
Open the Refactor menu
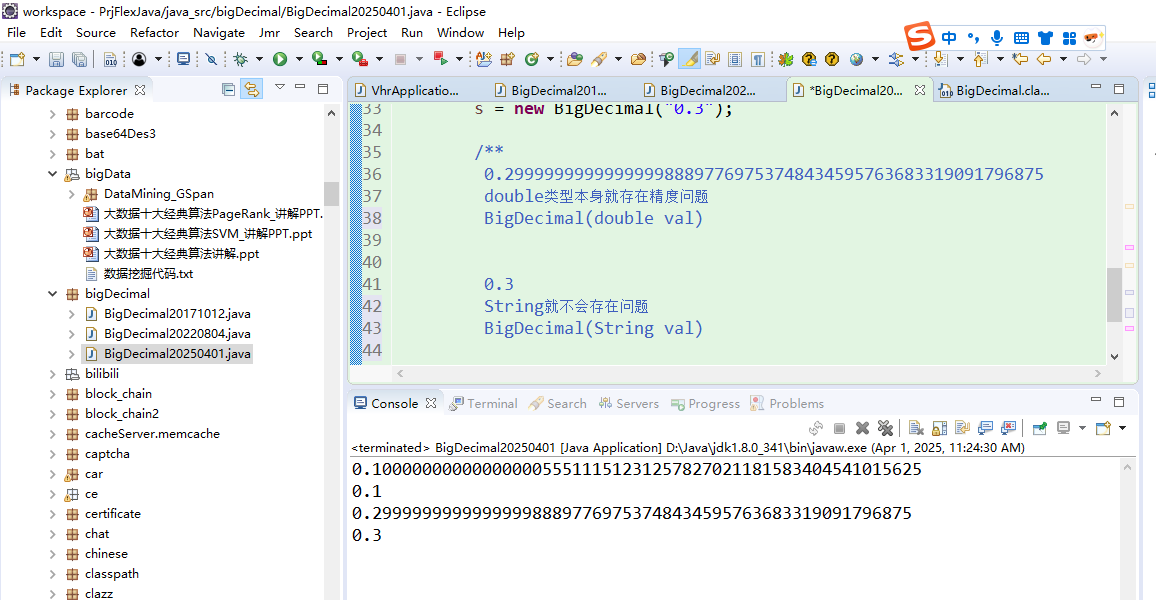point(154,32)
